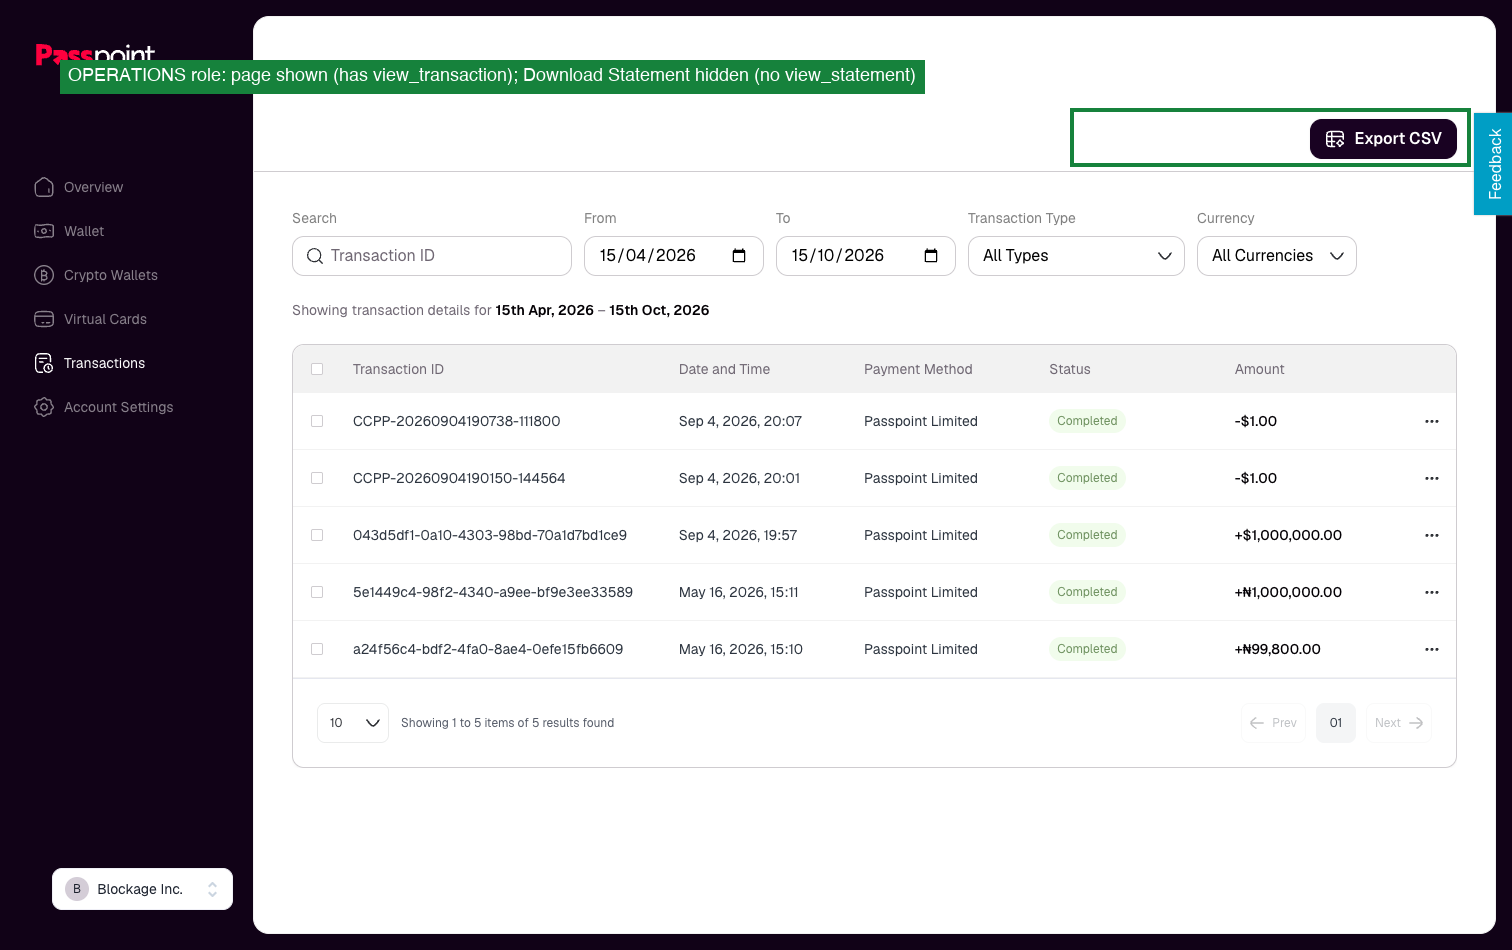Screen dimensions: 1512x950
Task: Open the Overview home icon
Action: [x=44, y=187]
